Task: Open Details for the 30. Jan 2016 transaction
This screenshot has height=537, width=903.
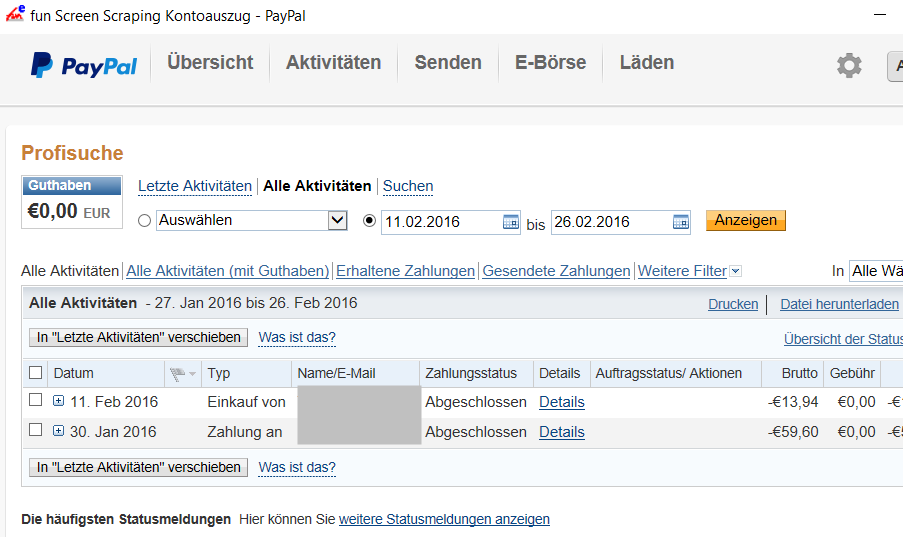Action: pos(561,432)
